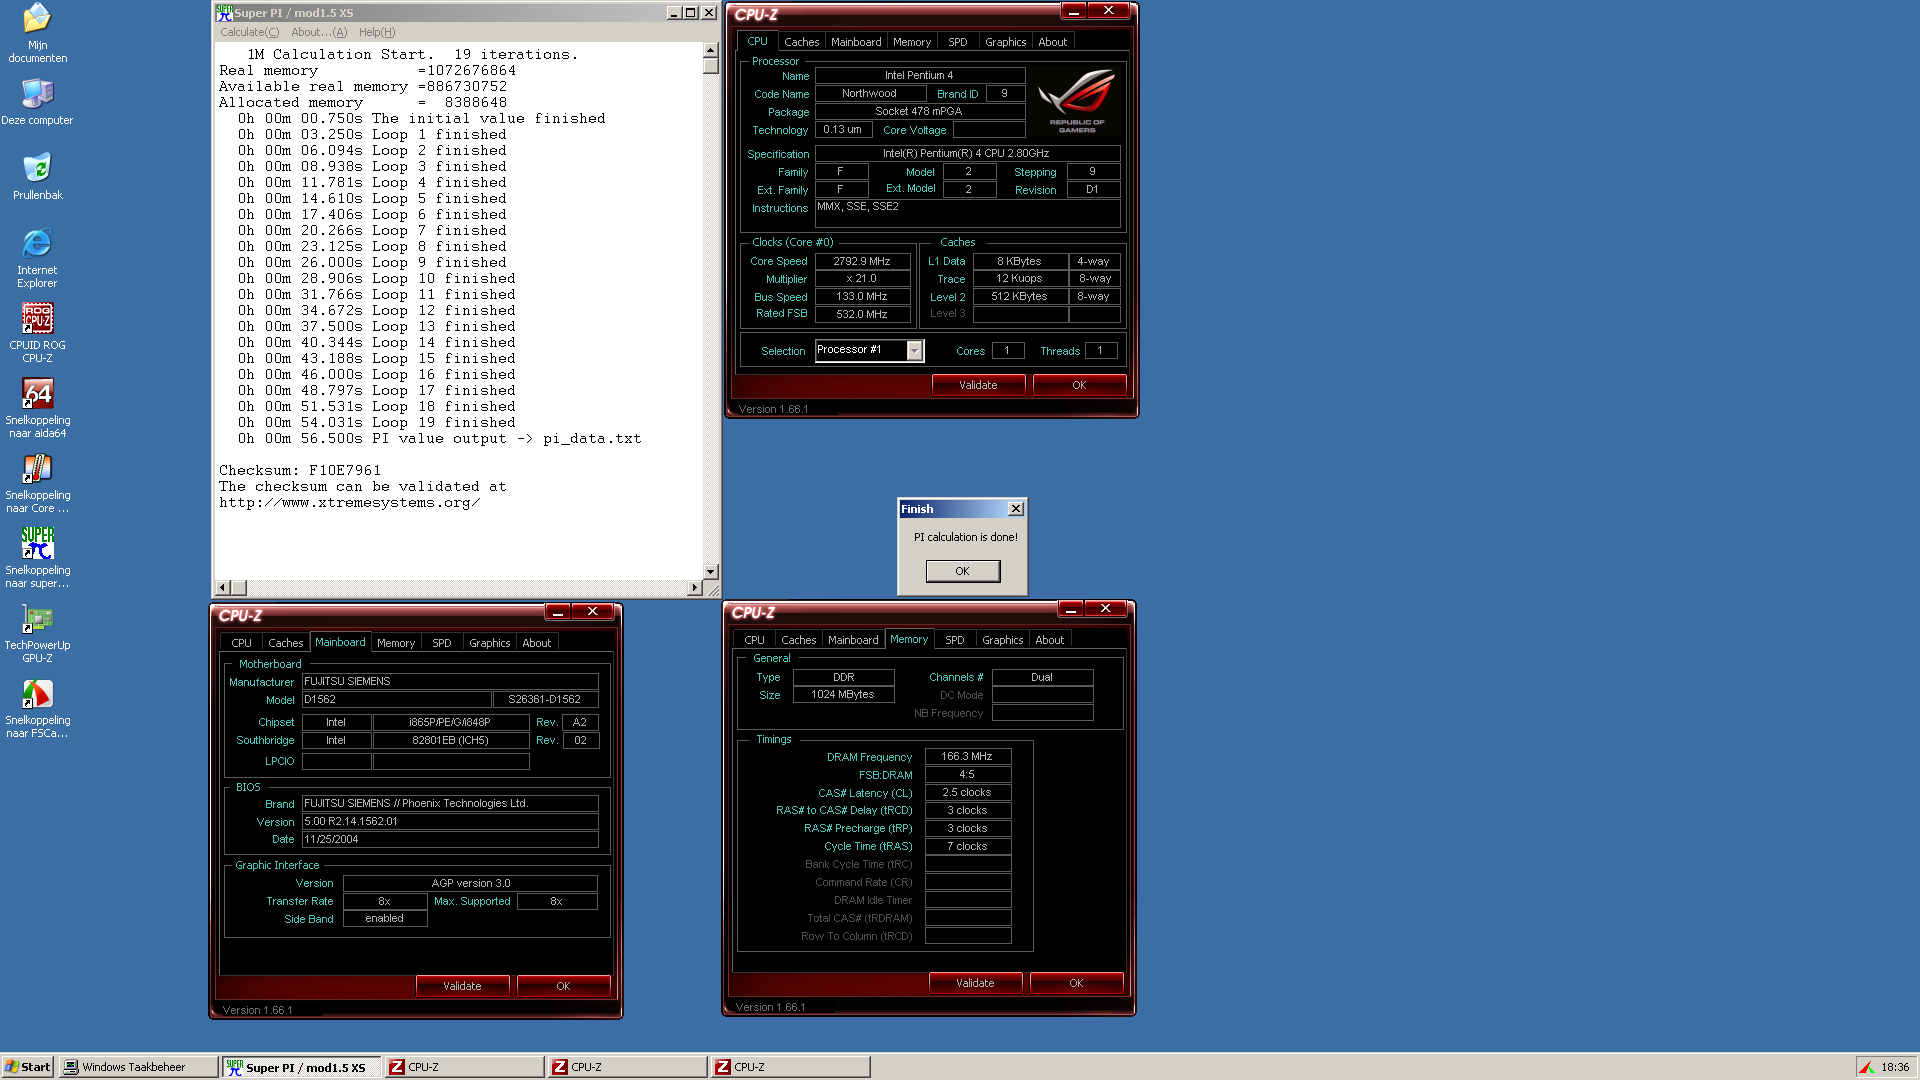Click the Windows Start button
1920x1080 pixels.
[28, 1067]
